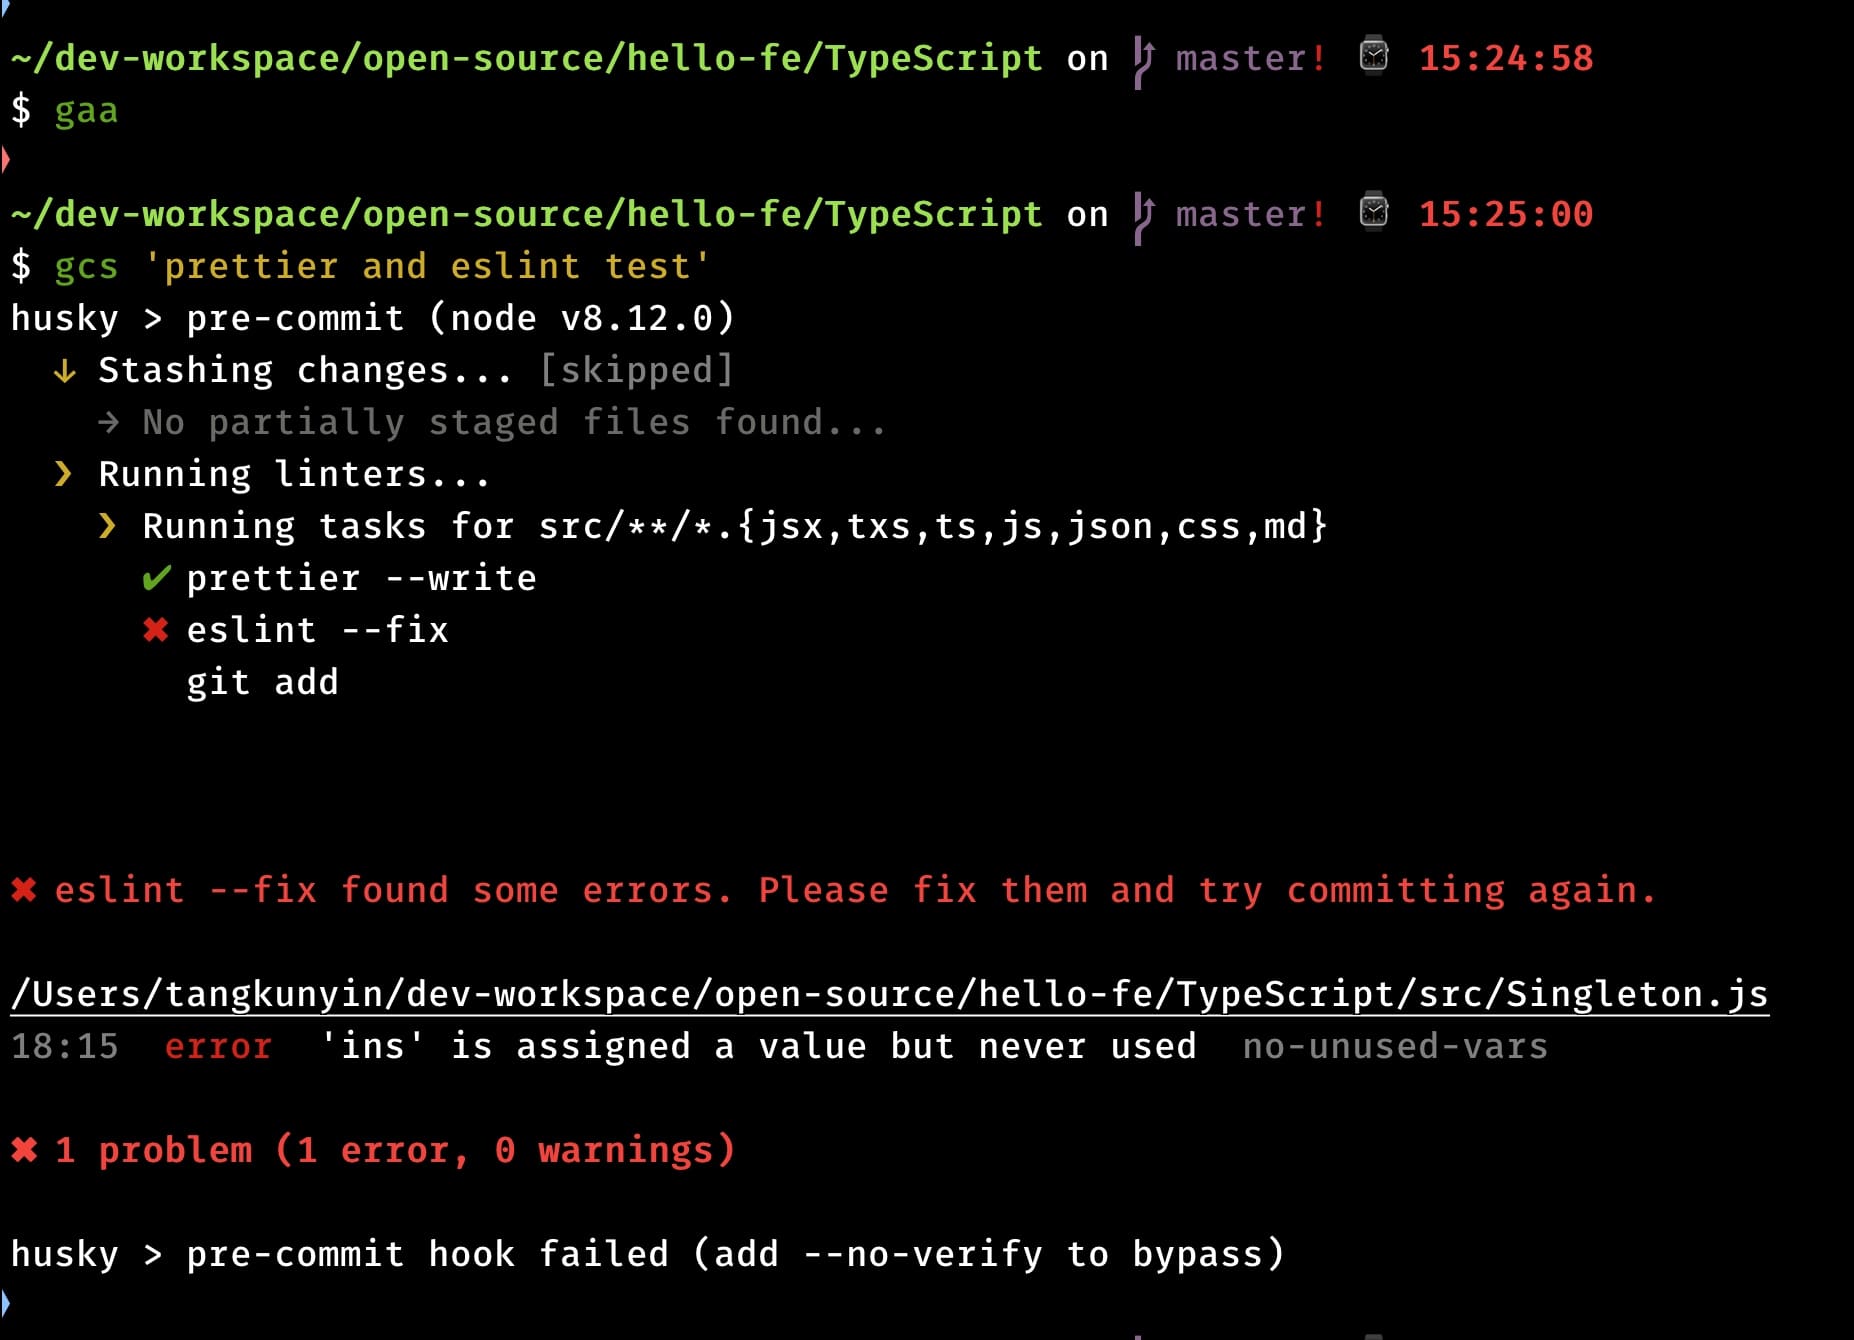
Task: Click the 'gaa' command text
Action: tap(86, 110)
